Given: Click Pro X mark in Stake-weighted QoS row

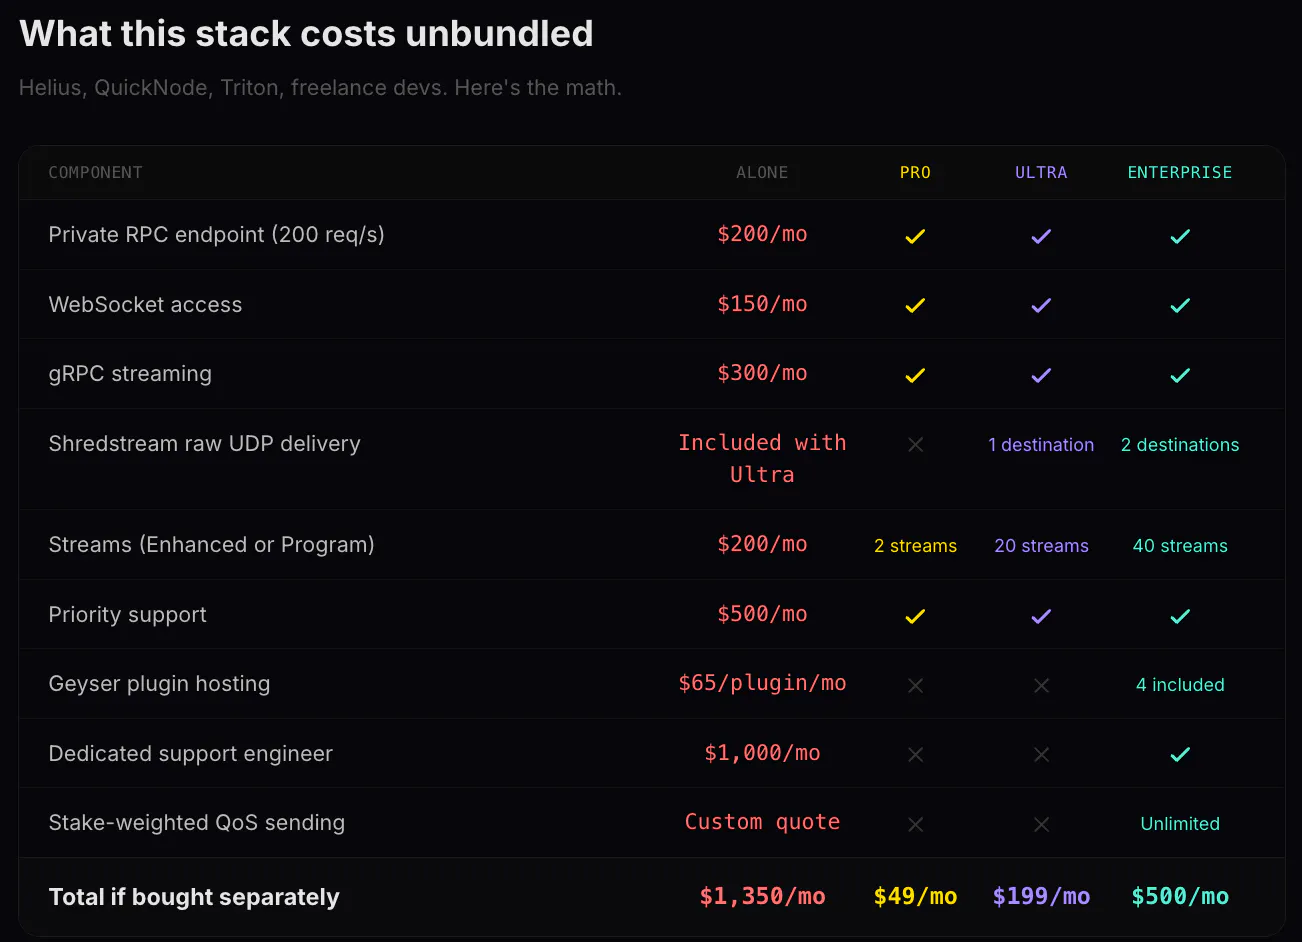Looking at the screenshot, I should (915, 824).
